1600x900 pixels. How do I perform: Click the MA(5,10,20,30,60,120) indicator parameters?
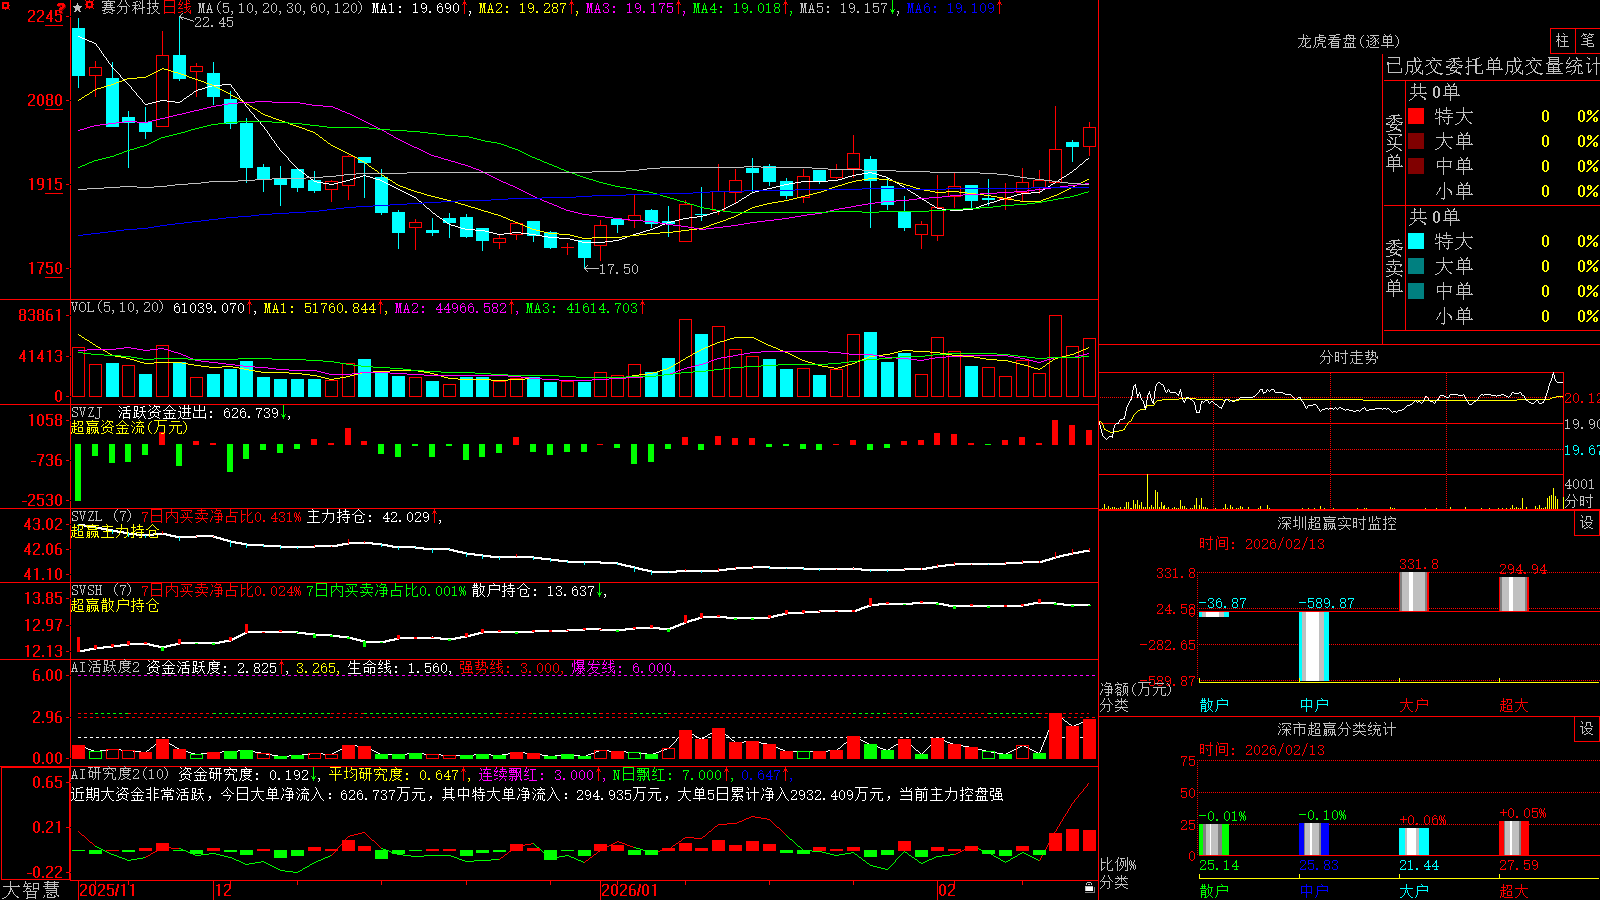point(280,8)
